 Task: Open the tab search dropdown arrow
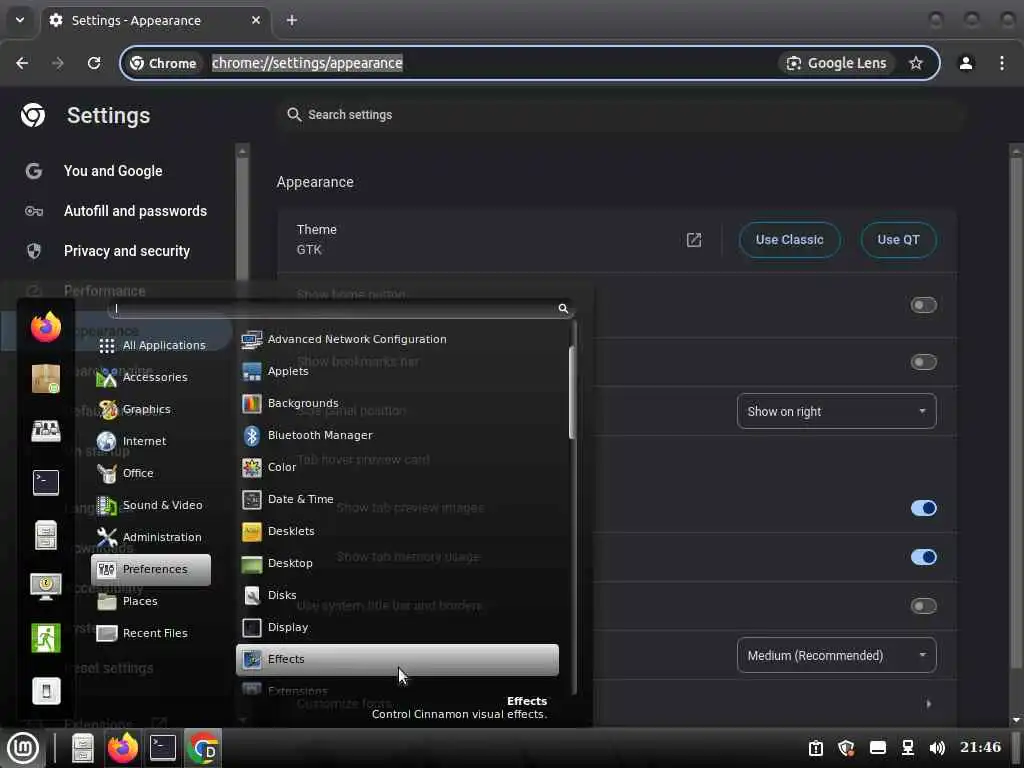(x=20, y=20)
